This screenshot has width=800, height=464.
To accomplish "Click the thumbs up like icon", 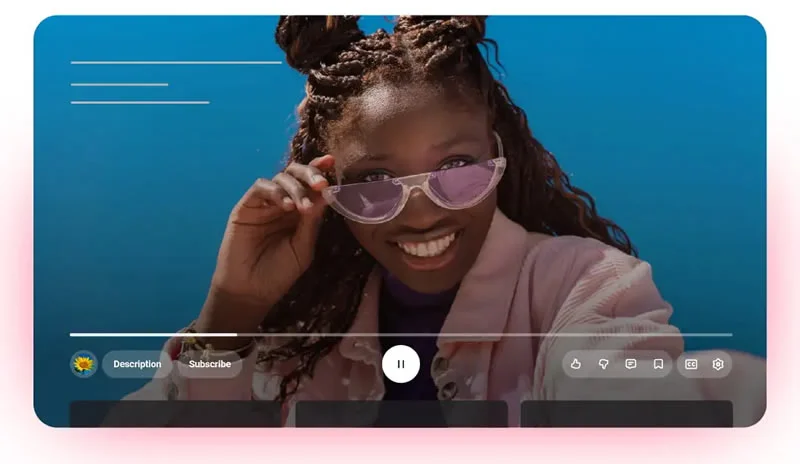I will click(576, 364).
